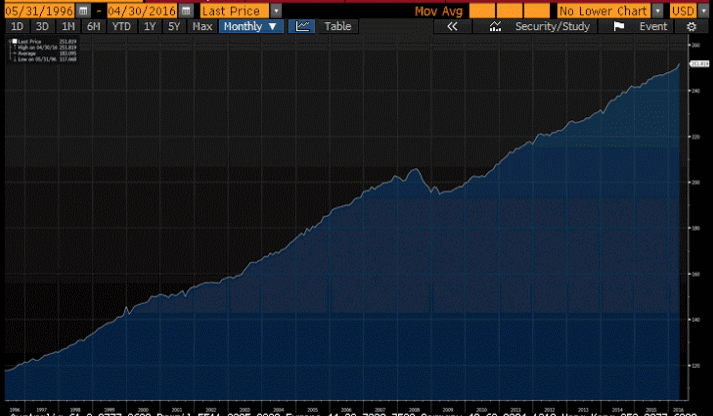Click the 2016 x-axis year label
This screenshot has width=713, height=416.
point(678,410)
